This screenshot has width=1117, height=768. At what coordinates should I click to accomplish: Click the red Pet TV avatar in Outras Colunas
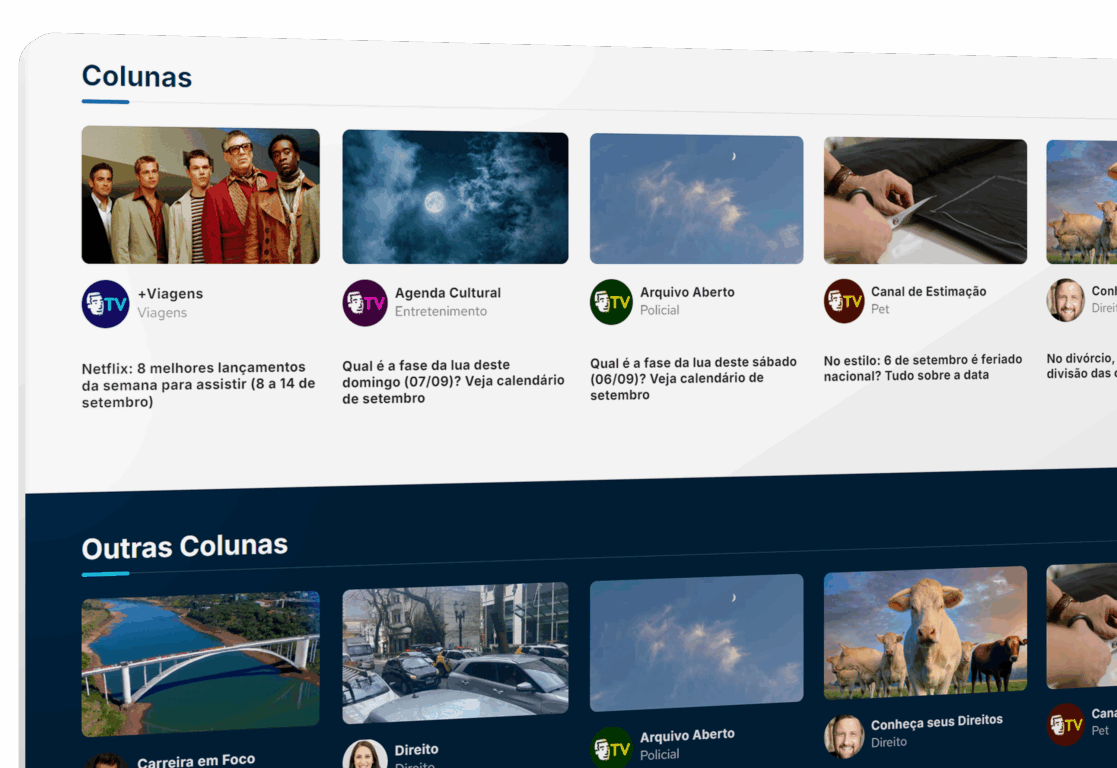coord(1066,724)
